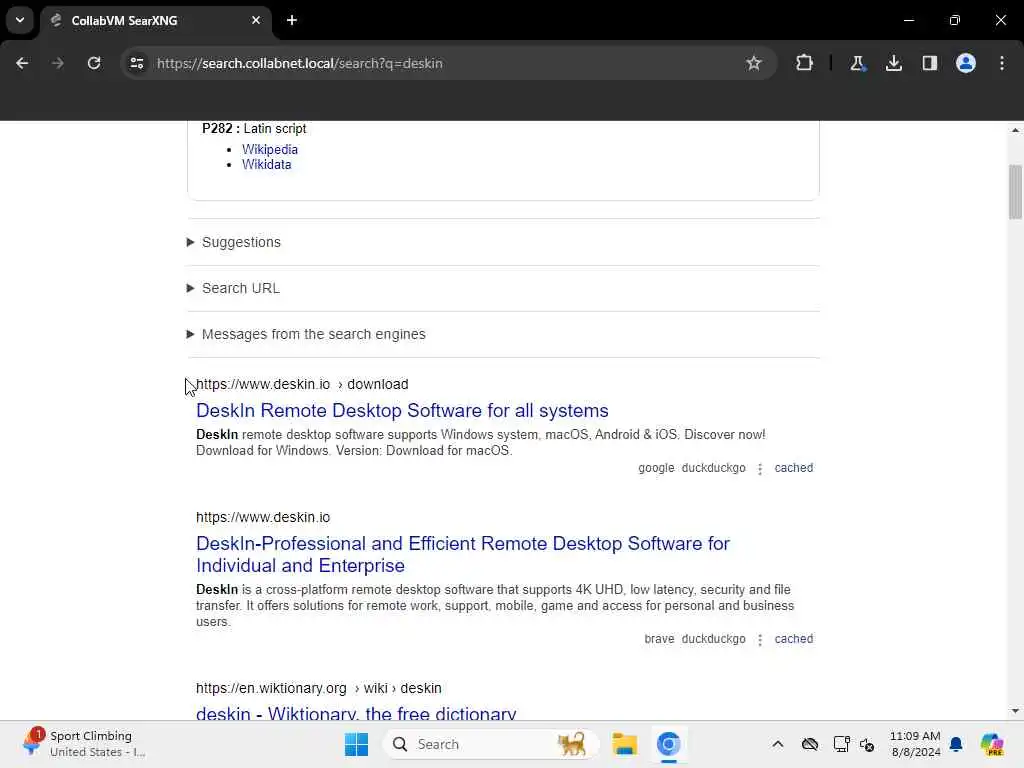Screen dimensions: 1024x768
Task: Open Chrome Labs flask icon
Action: click(857, 63)
